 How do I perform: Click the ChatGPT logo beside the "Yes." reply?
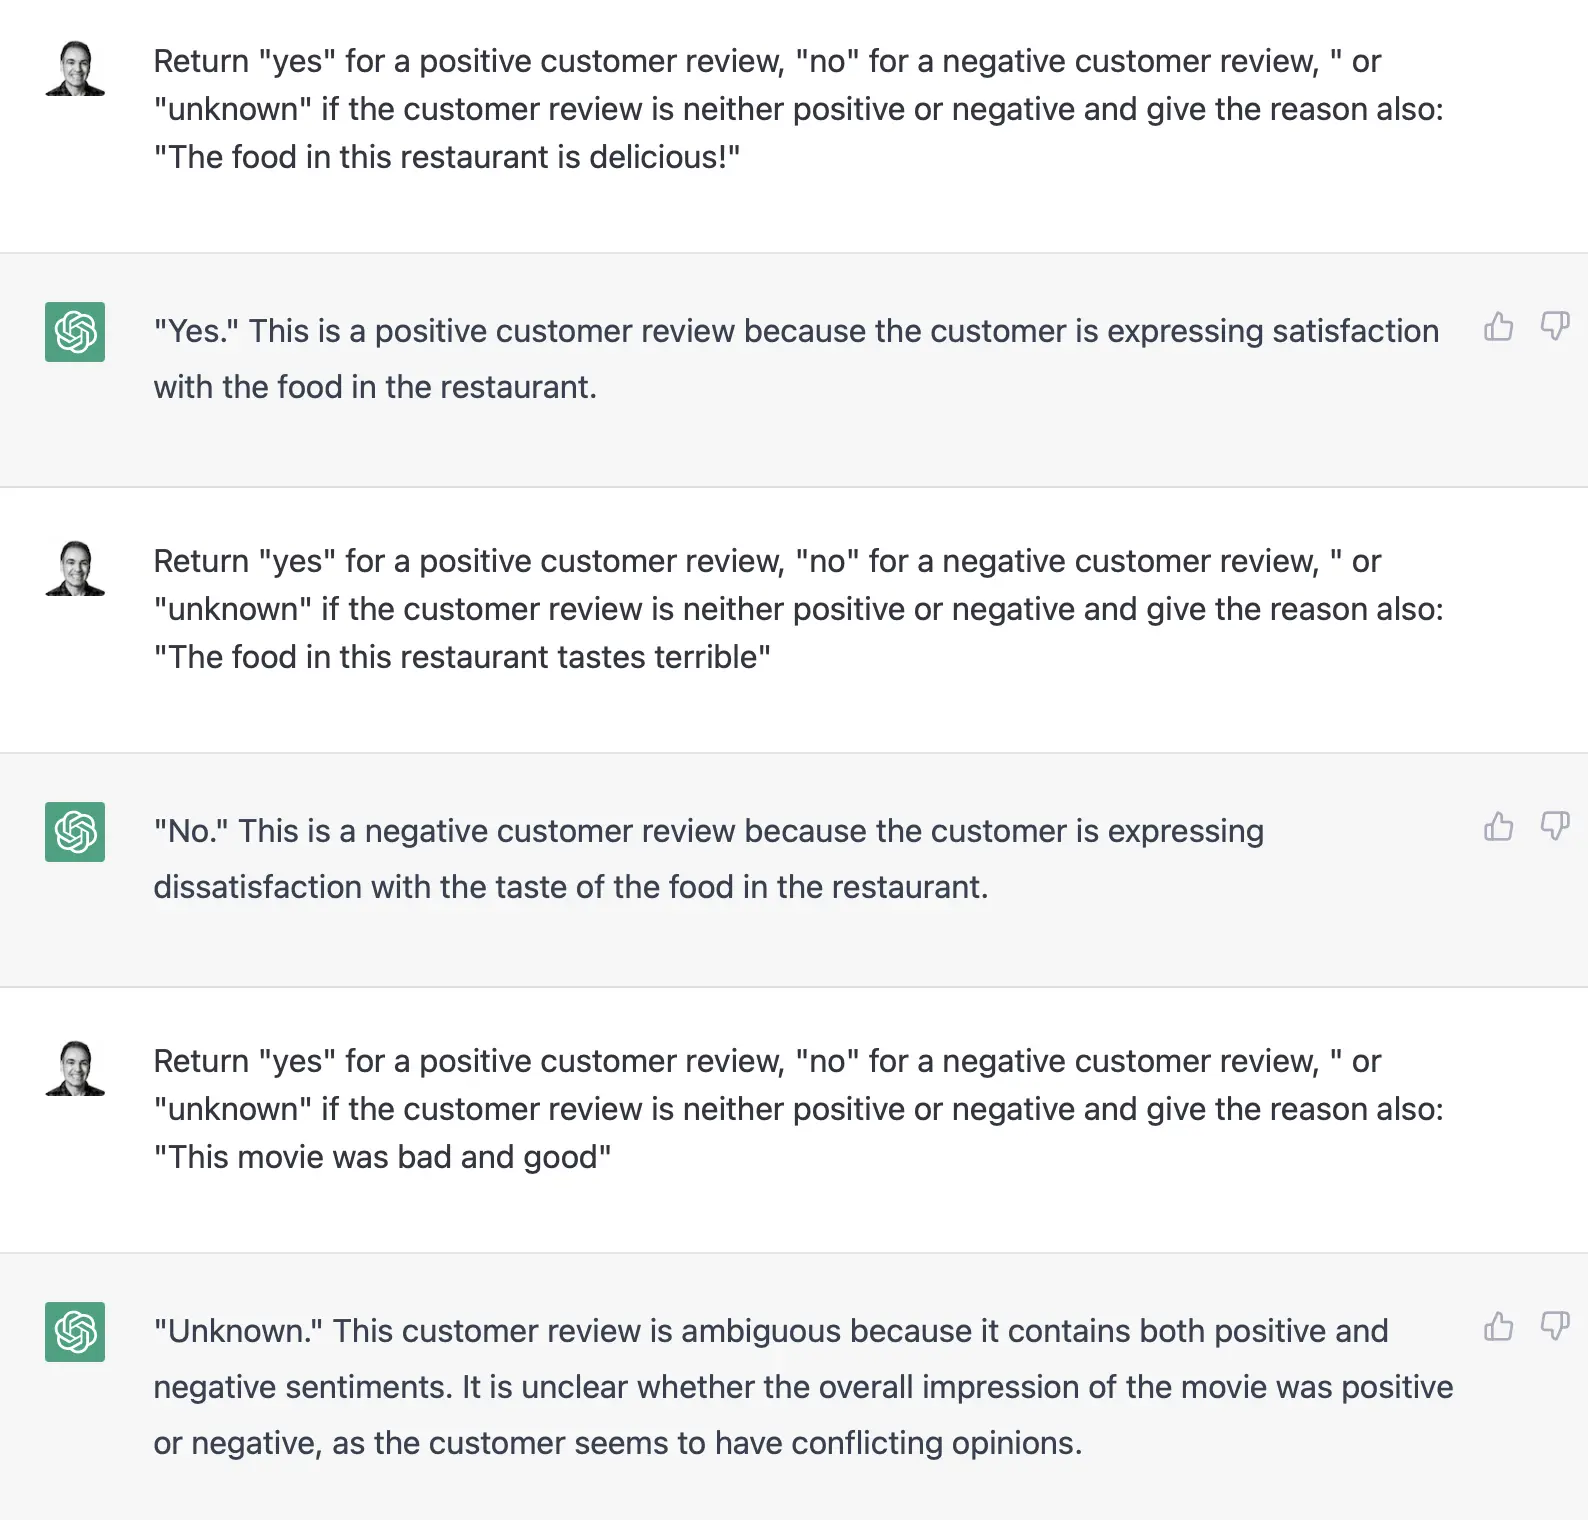(x=75, y=332)
